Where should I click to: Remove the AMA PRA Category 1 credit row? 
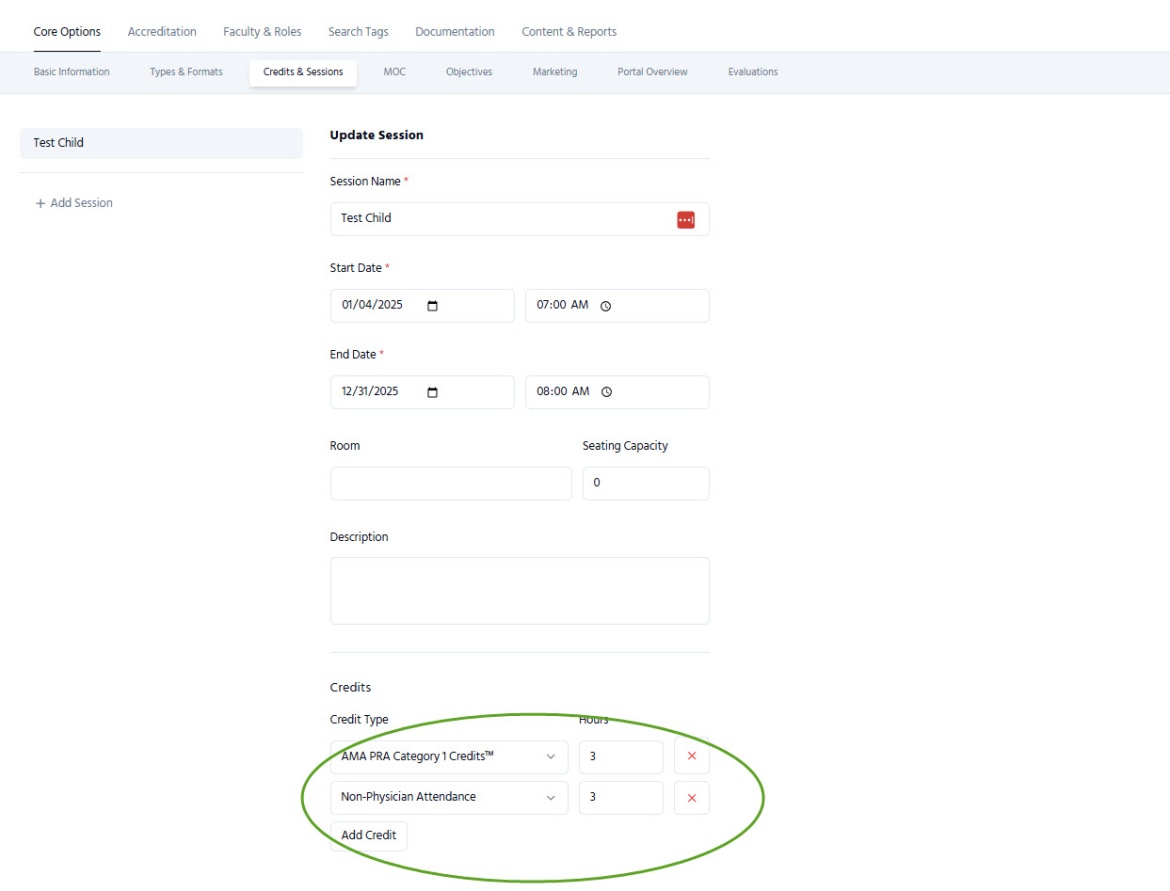(691, 757)
